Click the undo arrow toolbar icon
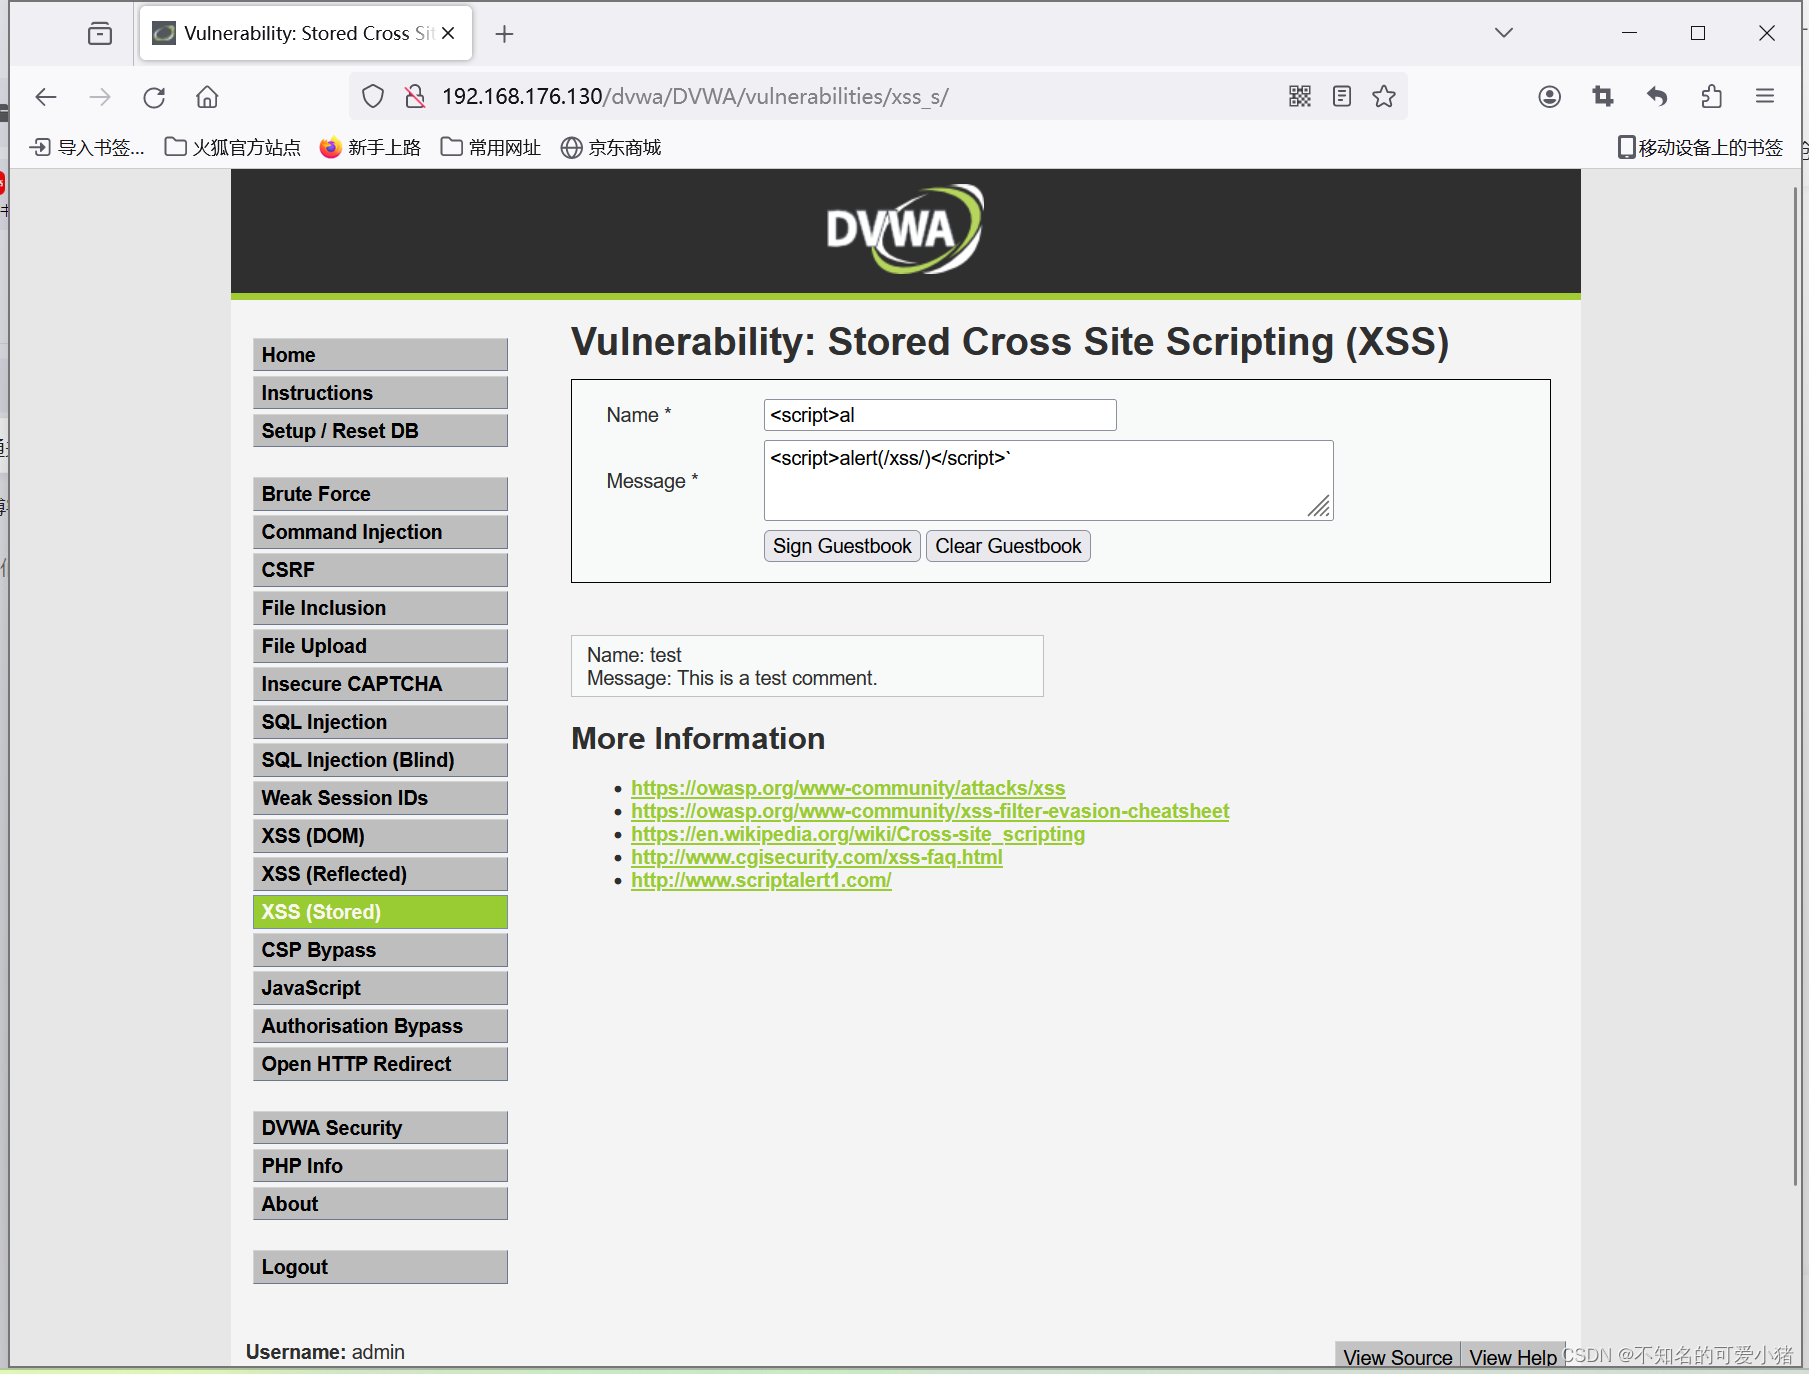Viewport: 1809px width, 1374px height. click(x=1657, y=96)
